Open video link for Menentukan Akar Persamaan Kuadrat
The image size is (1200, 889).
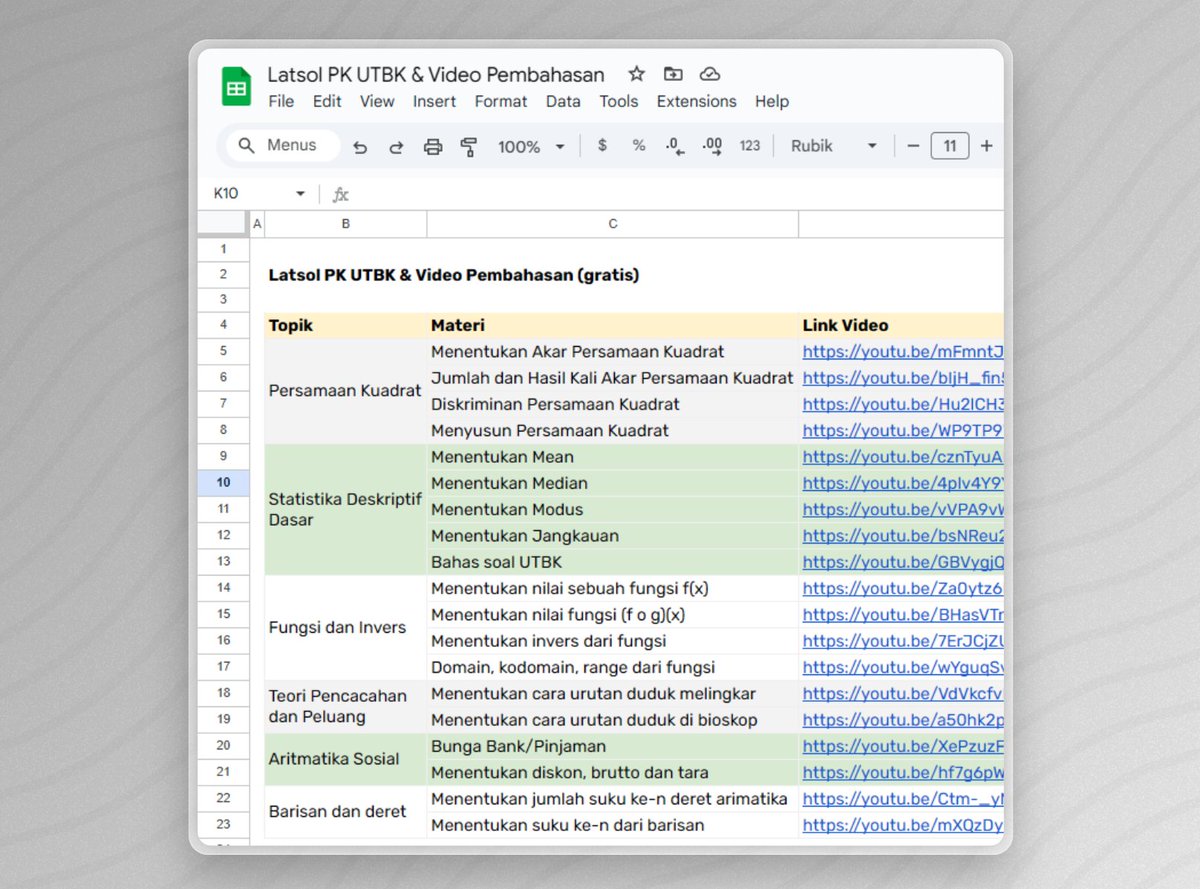point(903,352)
